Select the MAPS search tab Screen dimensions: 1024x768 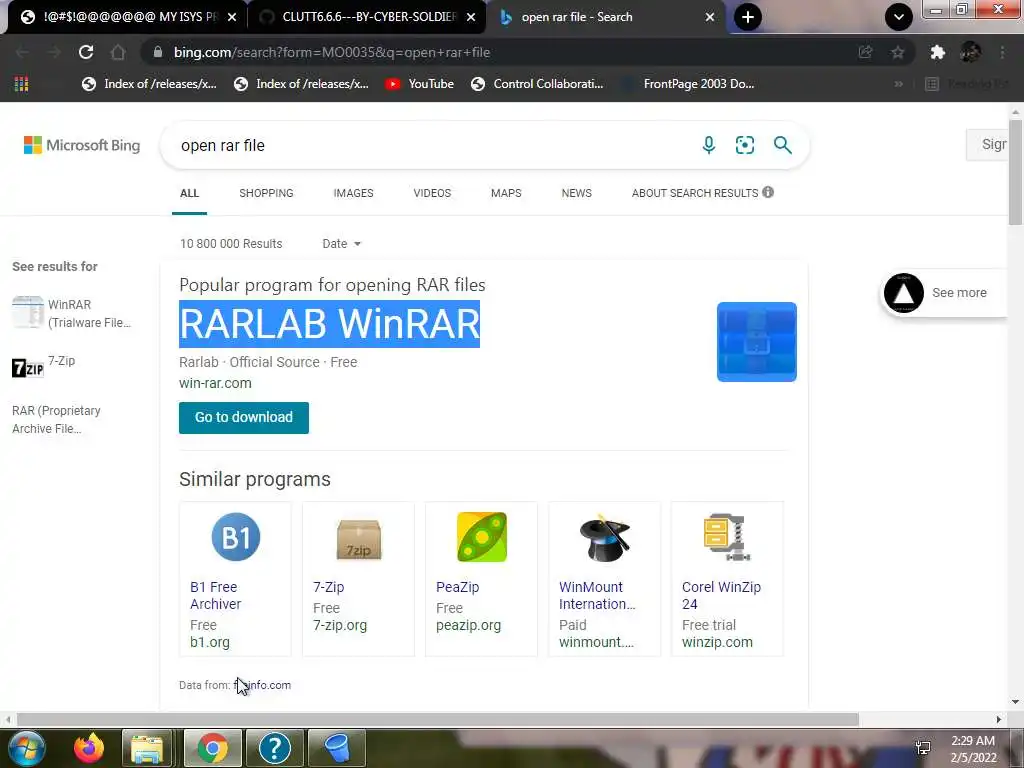[506, 193]
